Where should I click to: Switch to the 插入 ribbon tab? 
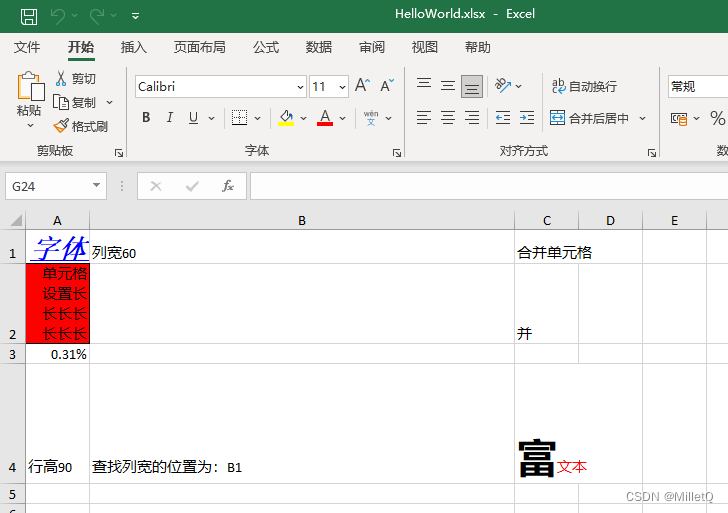(134, 47)
